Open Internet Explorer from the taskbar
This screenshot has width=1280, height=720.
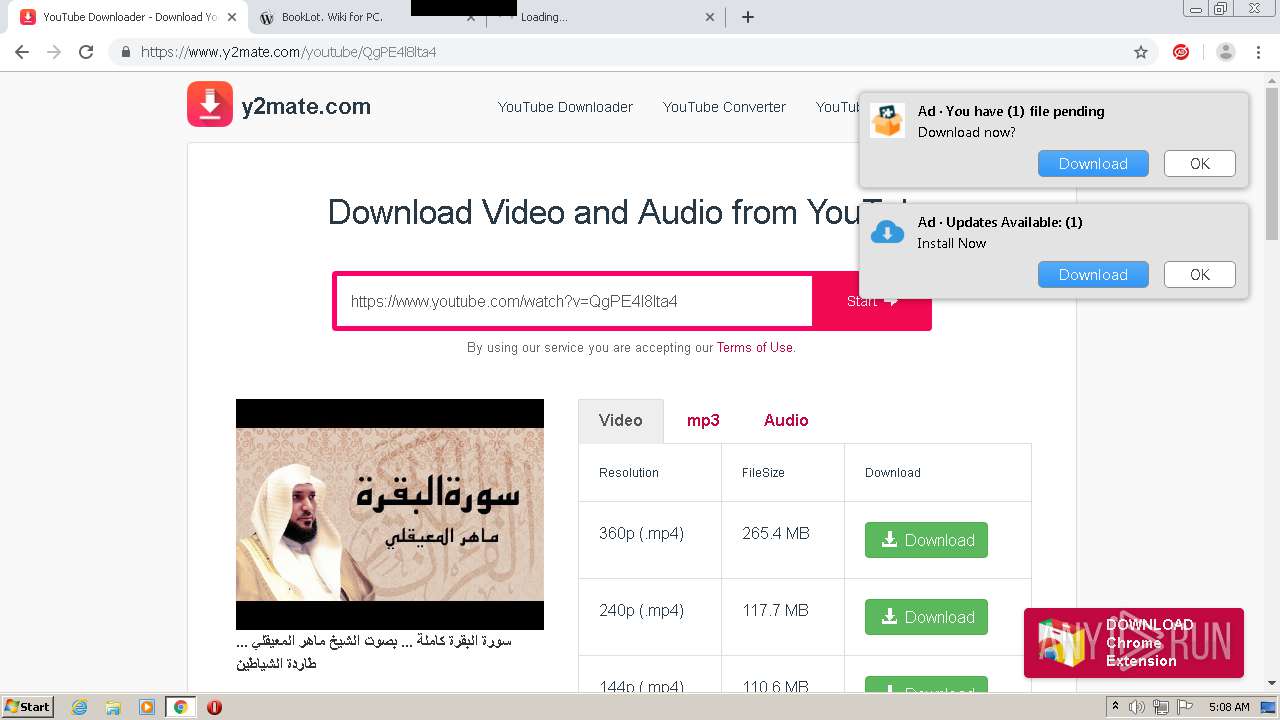tap(80, 707)
